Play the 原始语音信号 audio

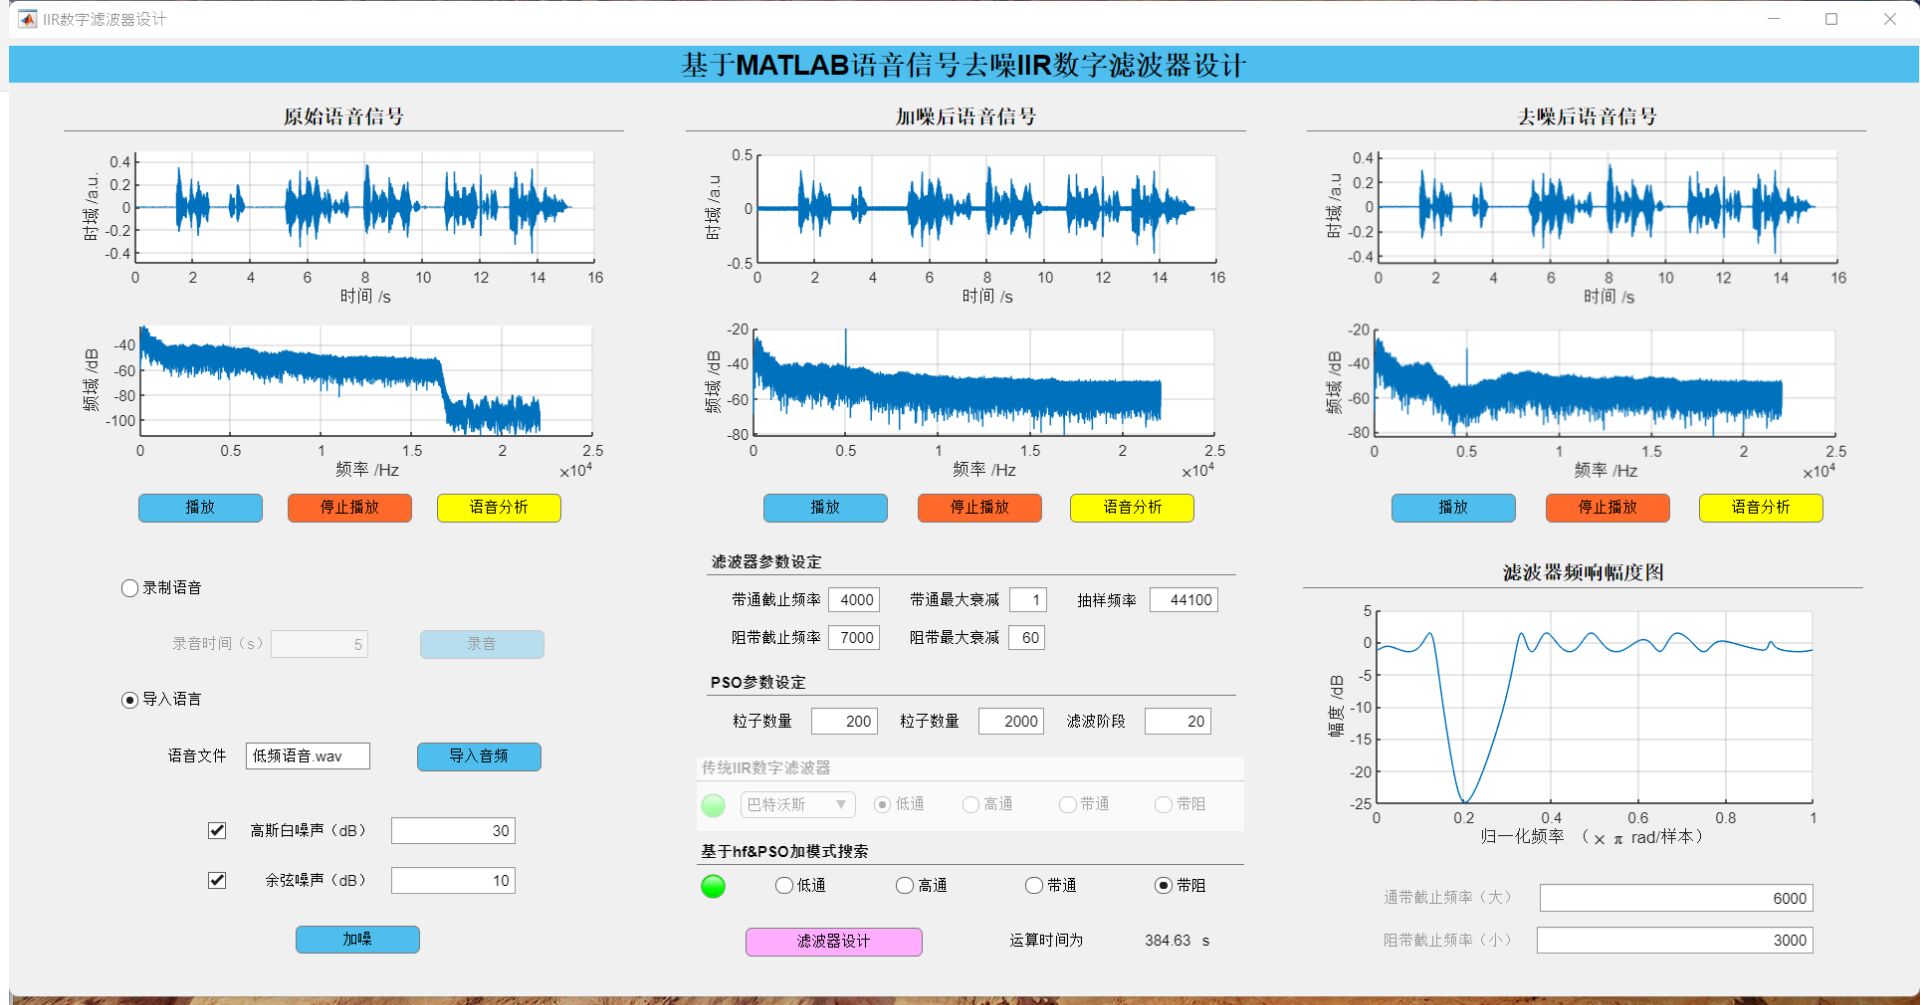(x=200, y=508)
